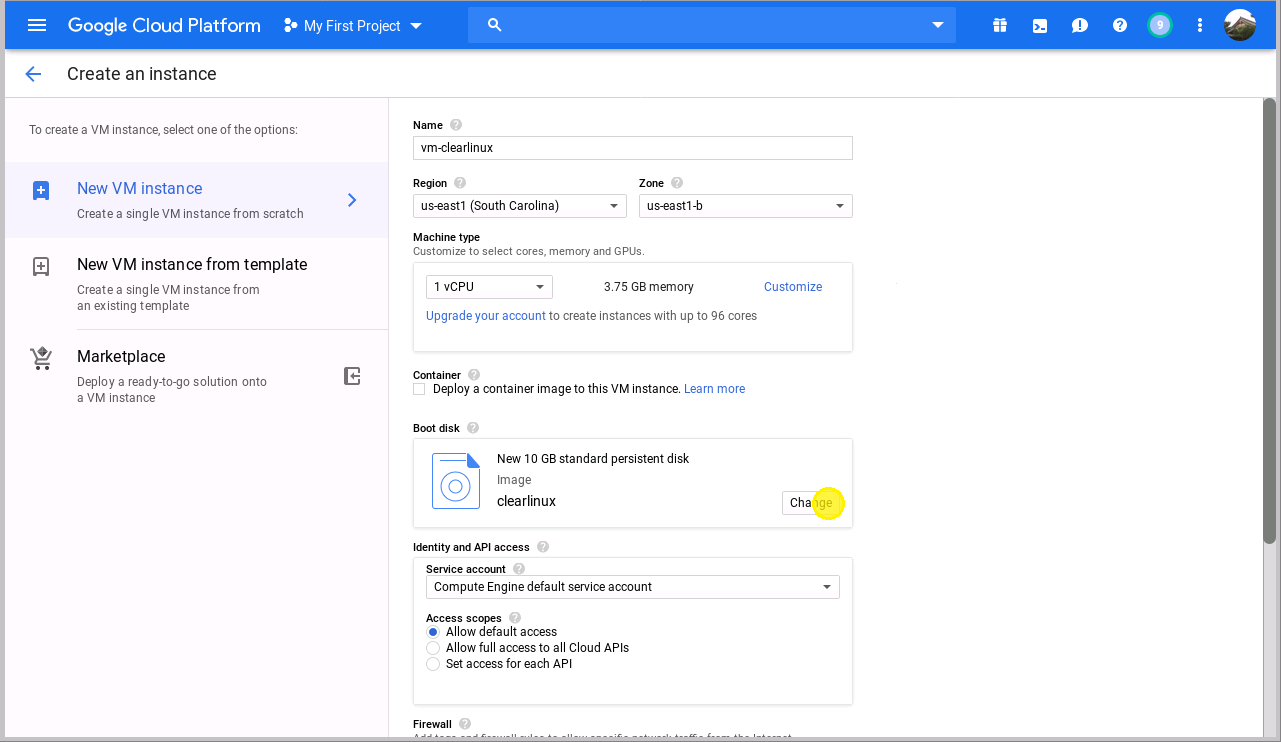Click help icon beside Service account

(x=519, y=569)
